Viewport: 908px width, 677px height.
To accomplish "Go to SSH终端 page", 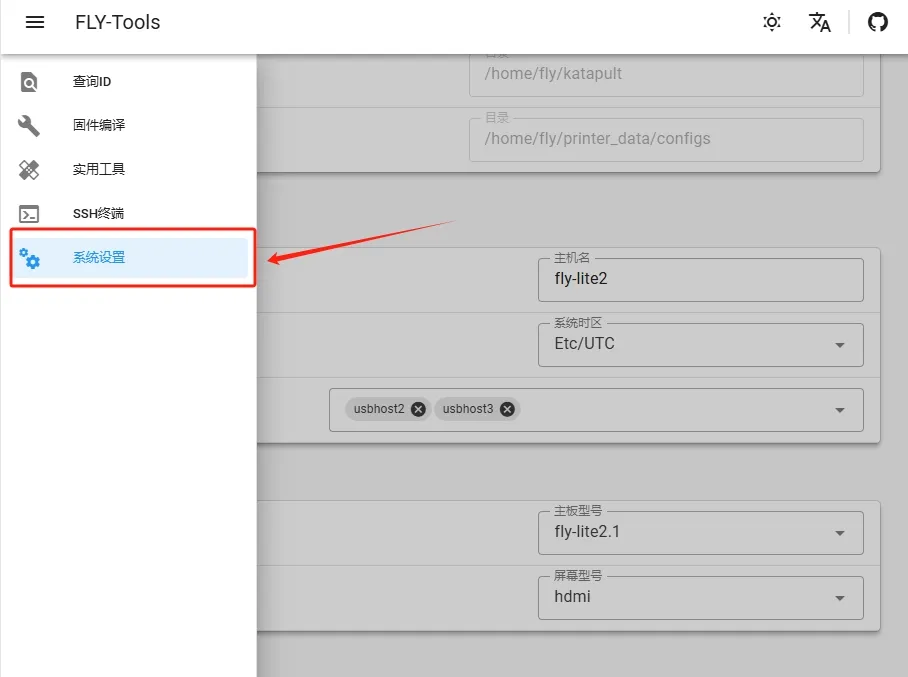I will click(x=98, y=214).
